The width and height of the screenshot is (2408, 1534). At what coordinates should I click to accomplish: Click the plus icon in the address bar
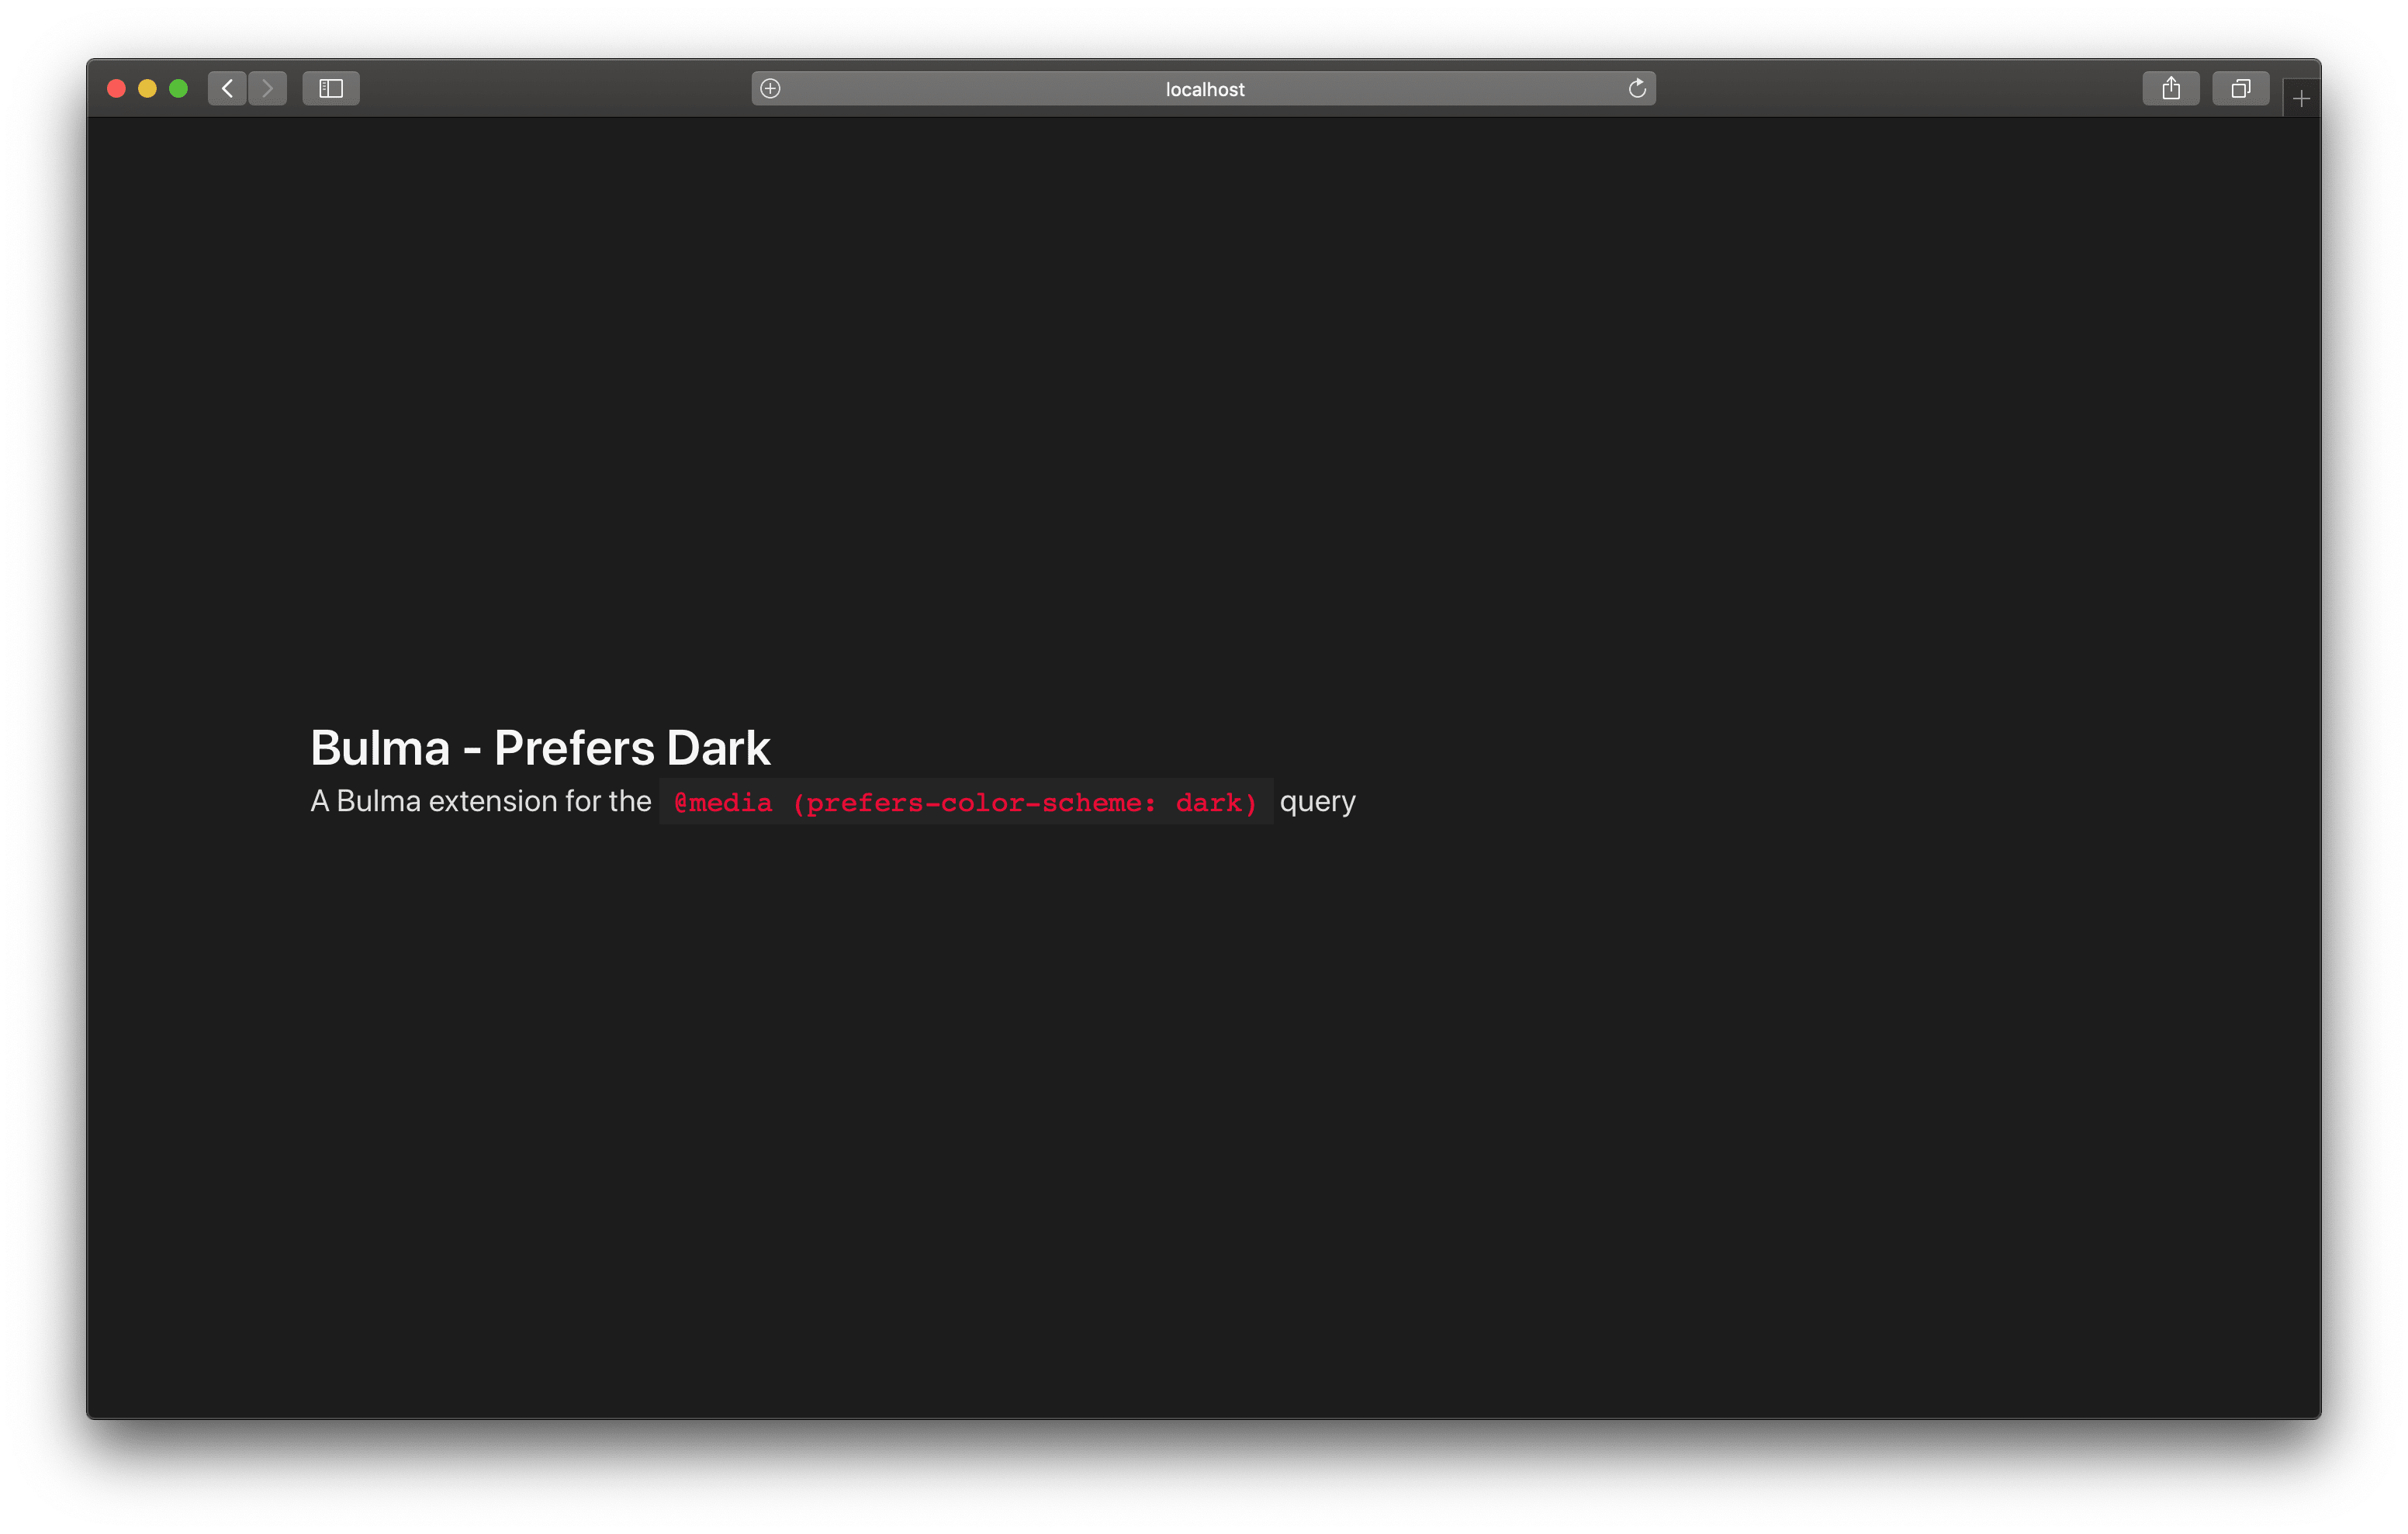(x=770, y=88)
